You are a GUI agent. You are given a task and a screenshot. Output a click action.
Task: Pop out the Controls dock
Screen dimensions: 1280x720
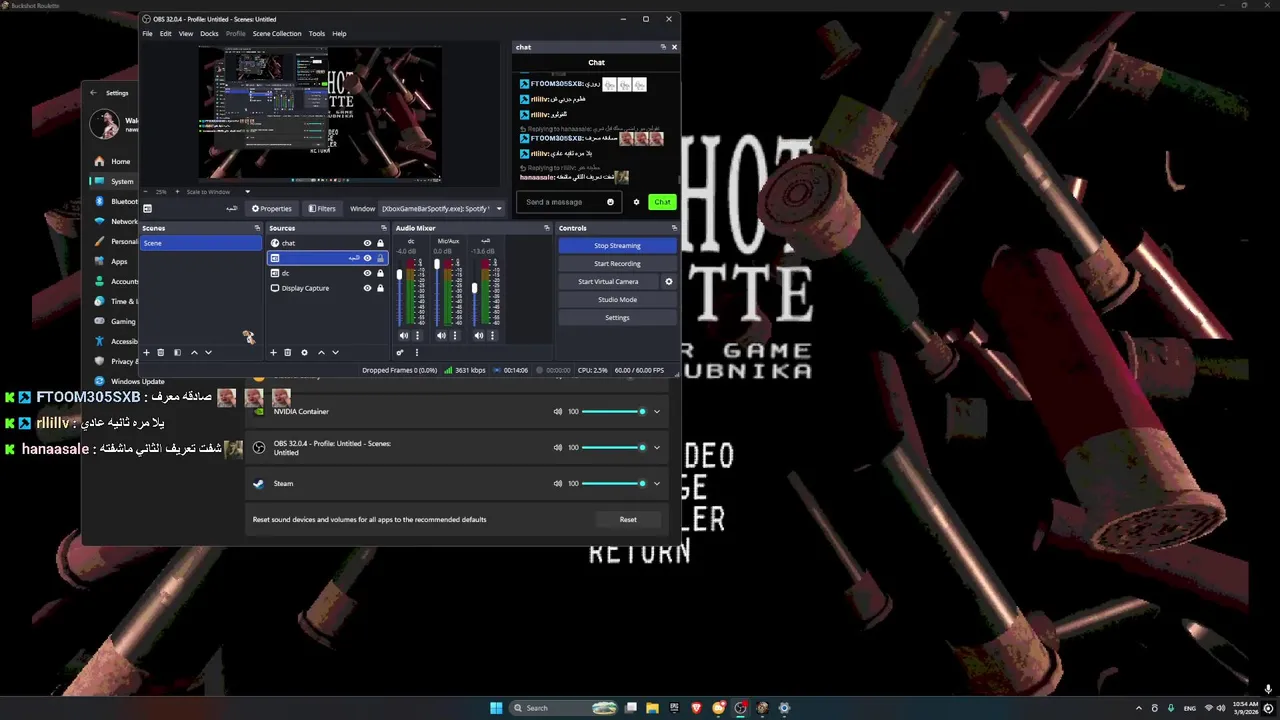point(674,228)
